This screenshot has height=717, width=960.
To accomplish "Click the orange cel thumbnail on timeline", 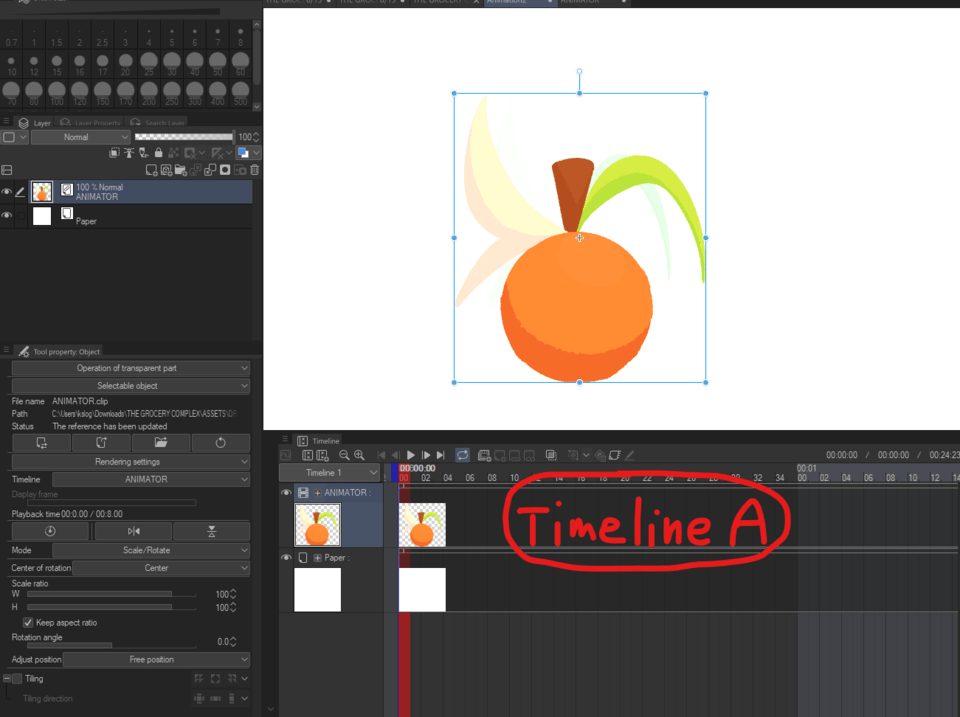I will (422, 525).
